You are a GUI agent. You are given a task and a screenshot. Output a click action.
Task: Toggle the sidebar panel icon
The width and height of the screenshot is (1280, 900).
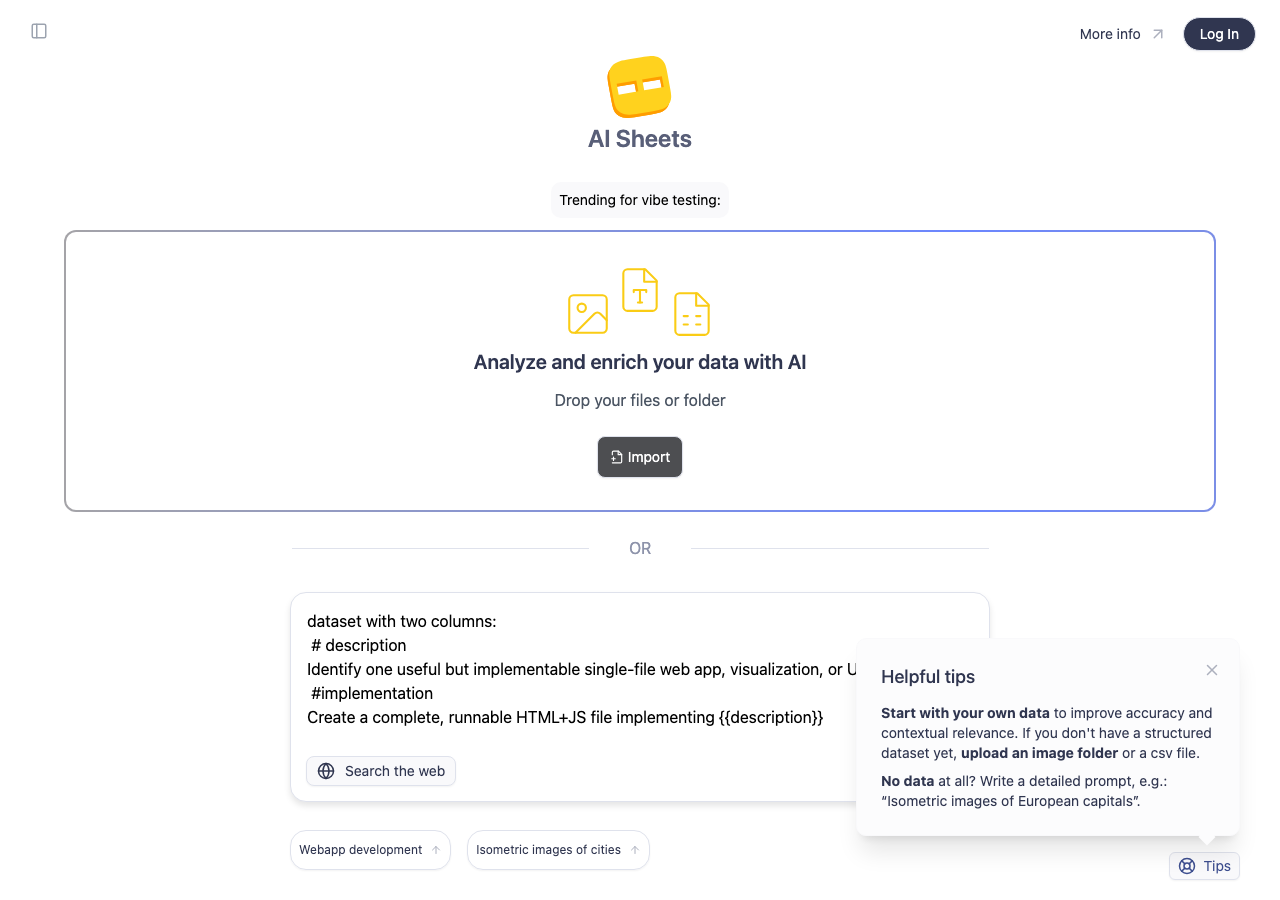pos(39,31)
